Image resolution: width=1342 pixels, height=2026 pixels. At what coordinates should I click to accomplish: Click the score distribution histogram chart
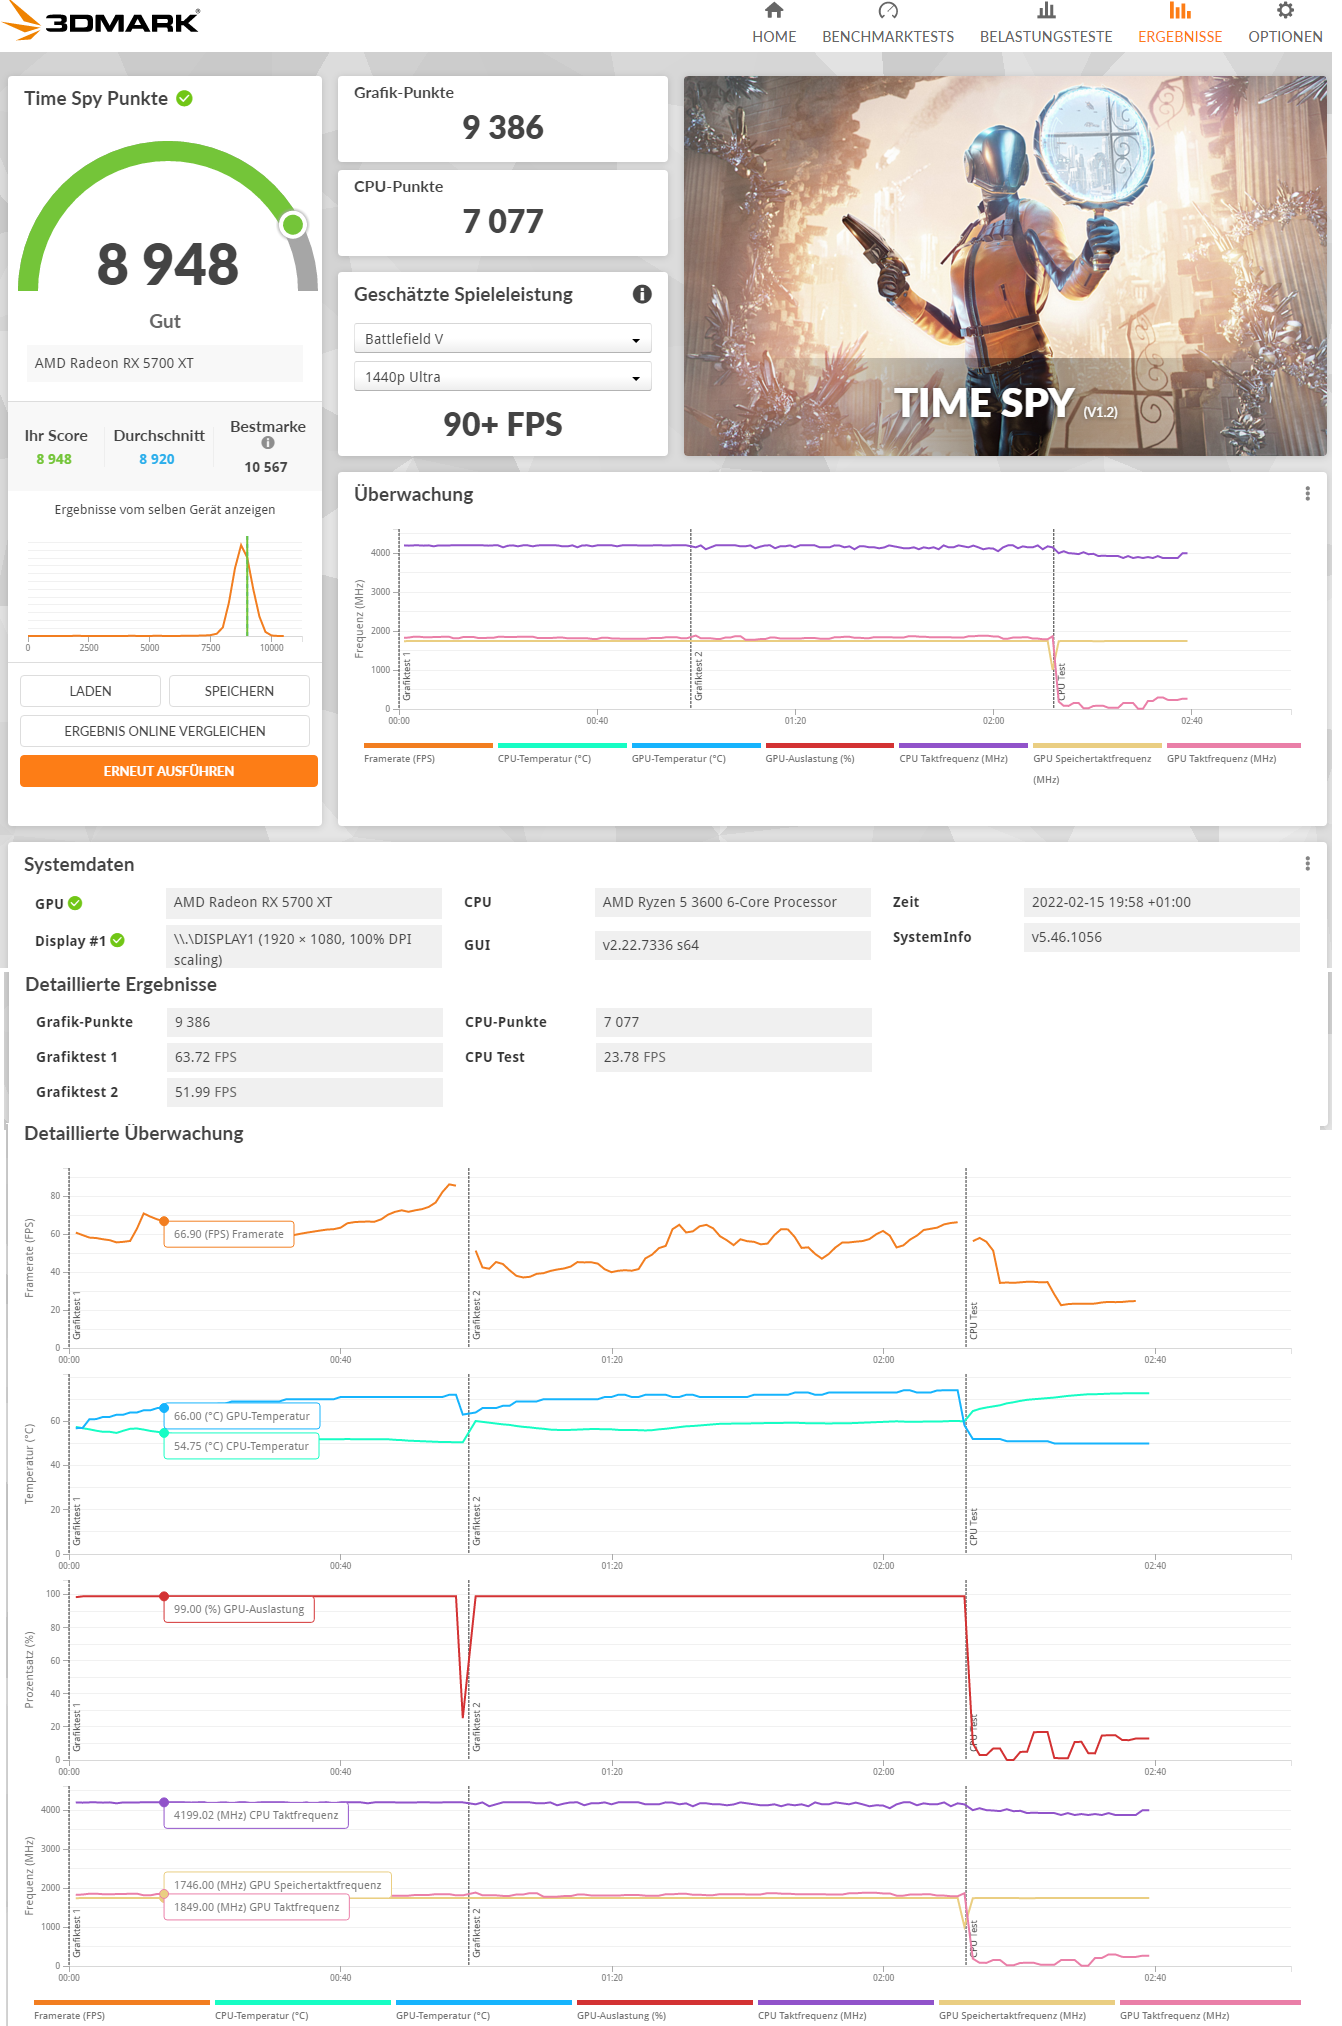tap(165, 592)
